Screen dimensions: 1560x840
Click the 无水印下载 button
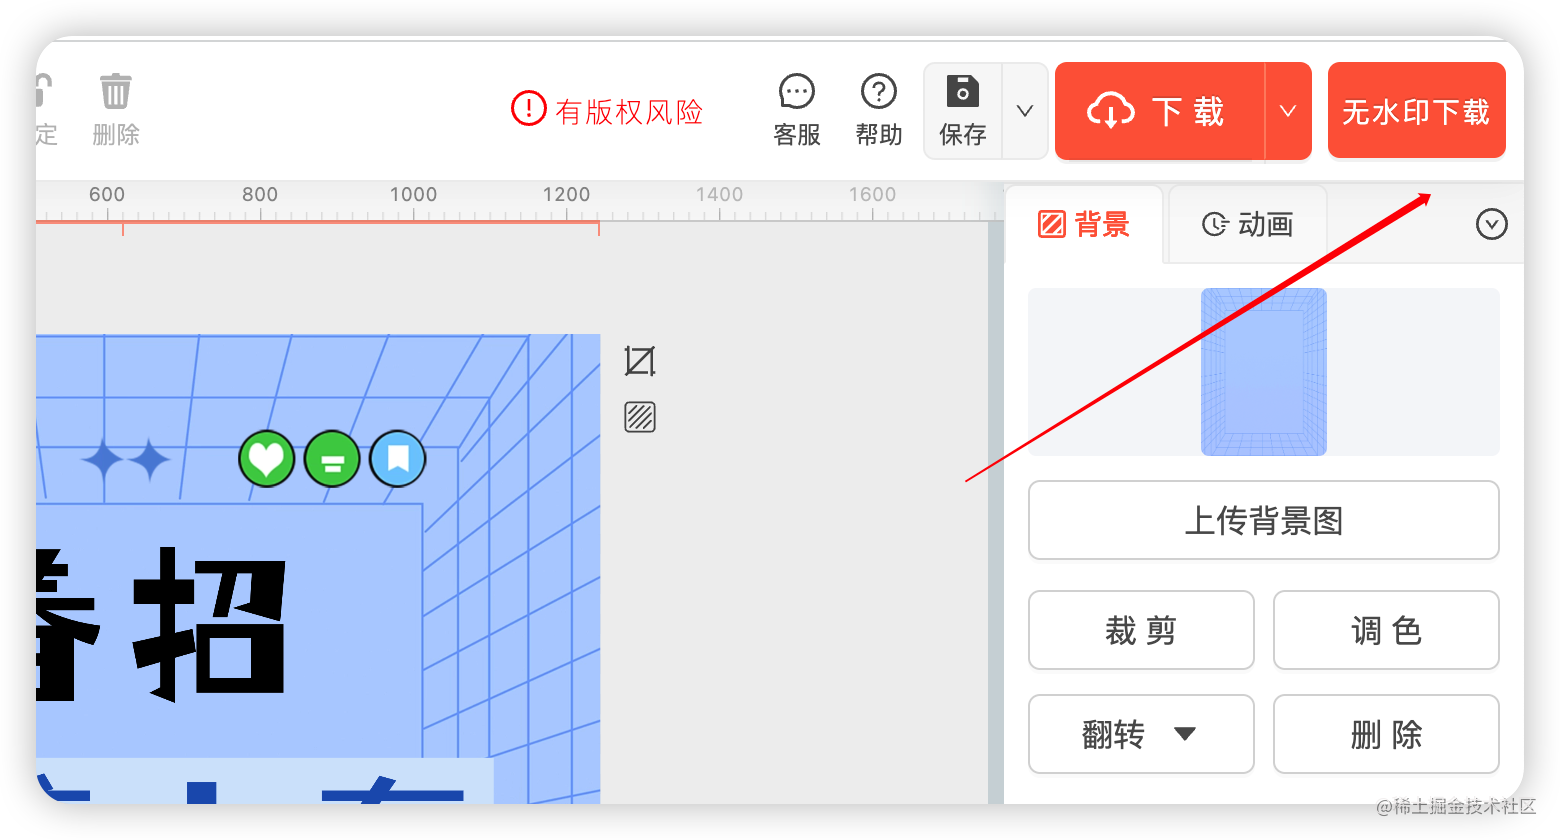1416,111
